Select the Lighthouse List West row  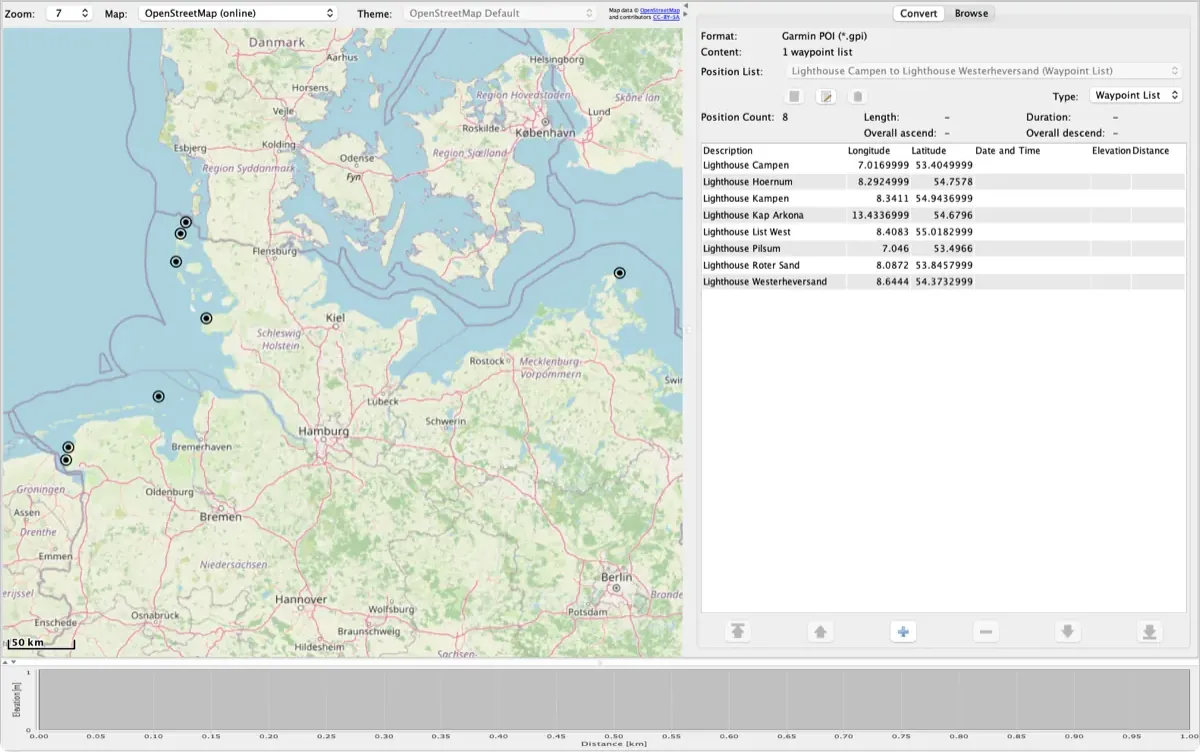point(944,232)
